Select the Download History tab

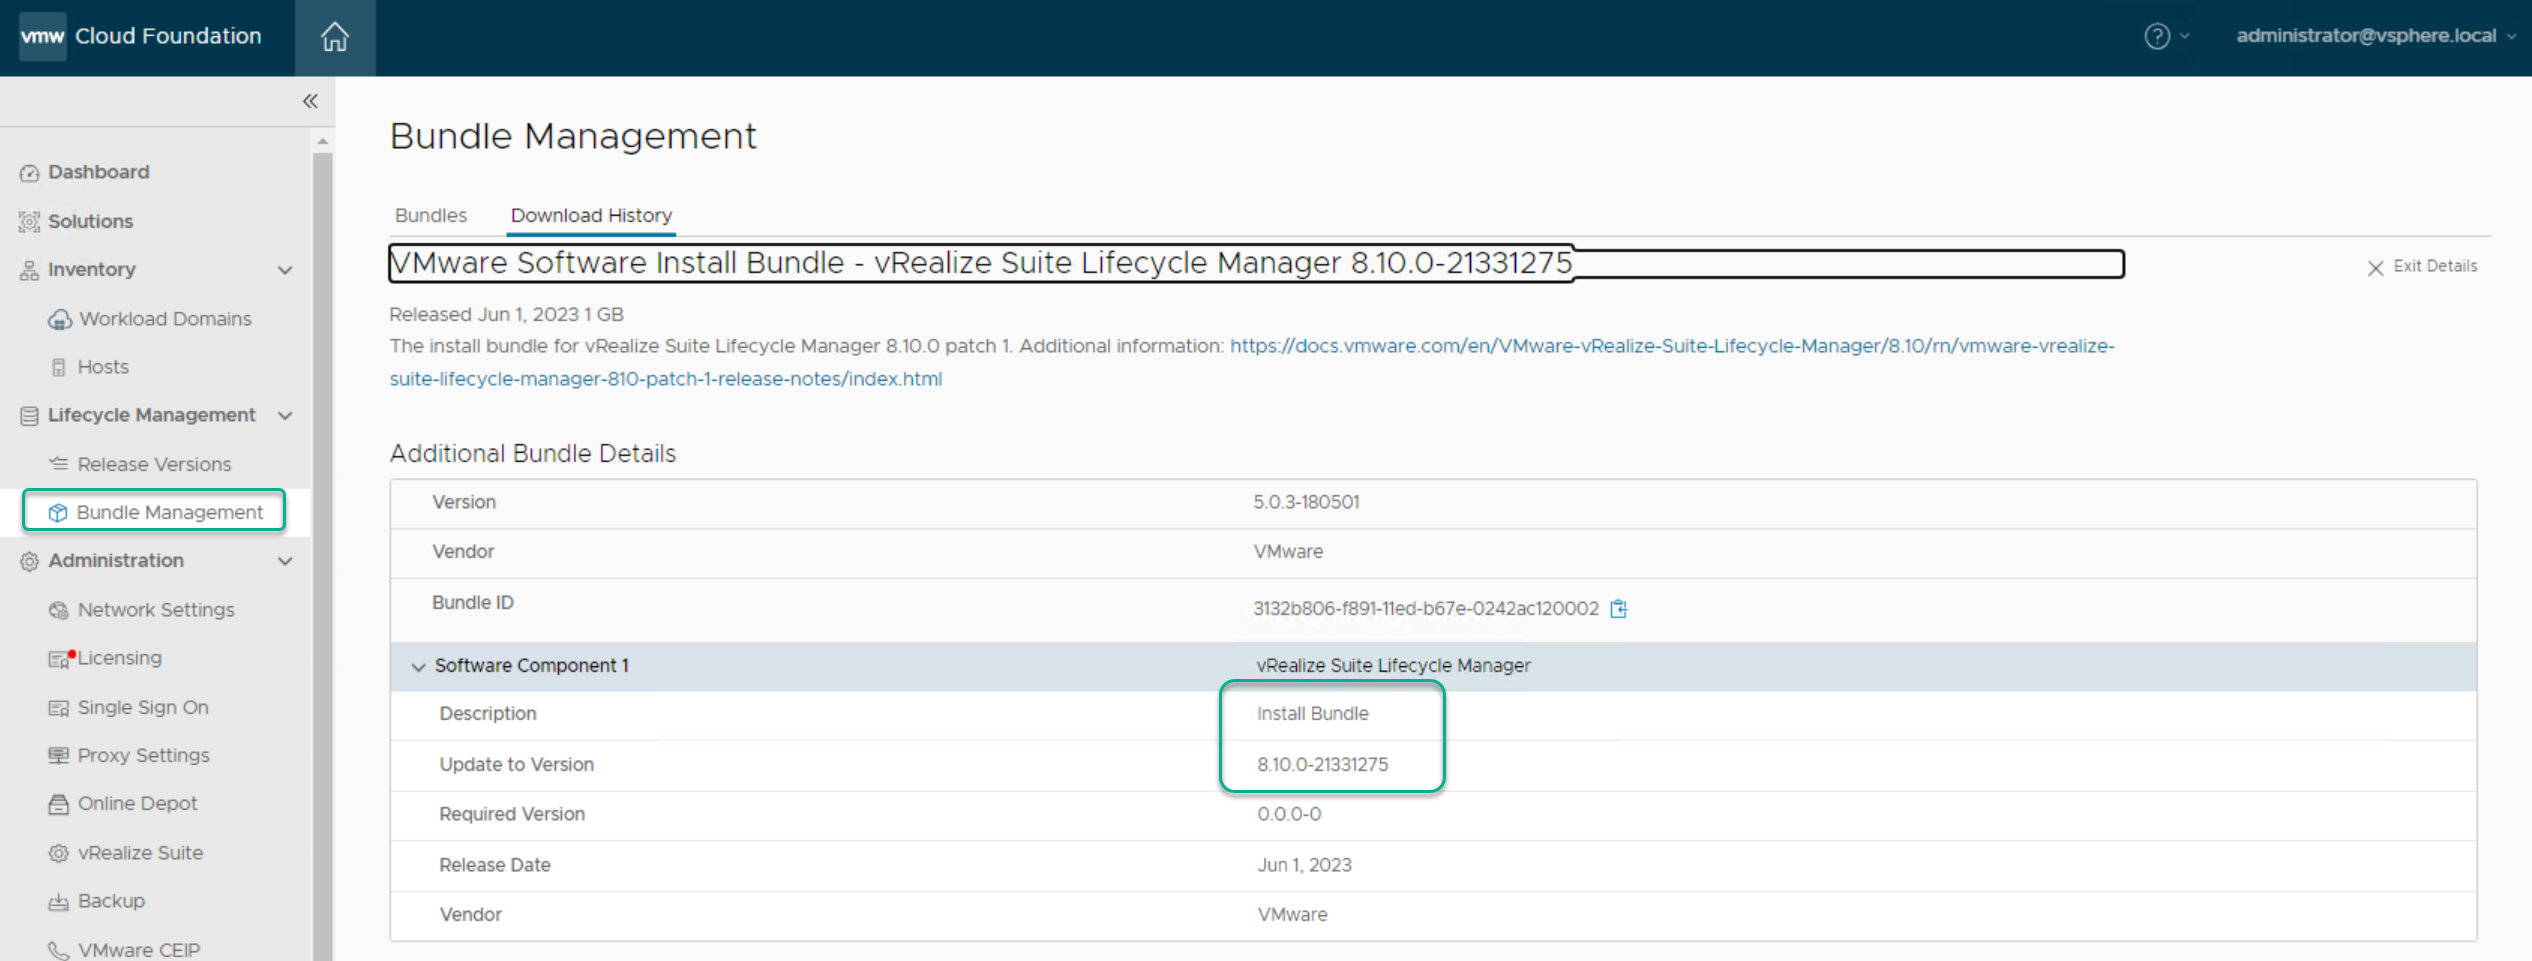click(591, 215)
